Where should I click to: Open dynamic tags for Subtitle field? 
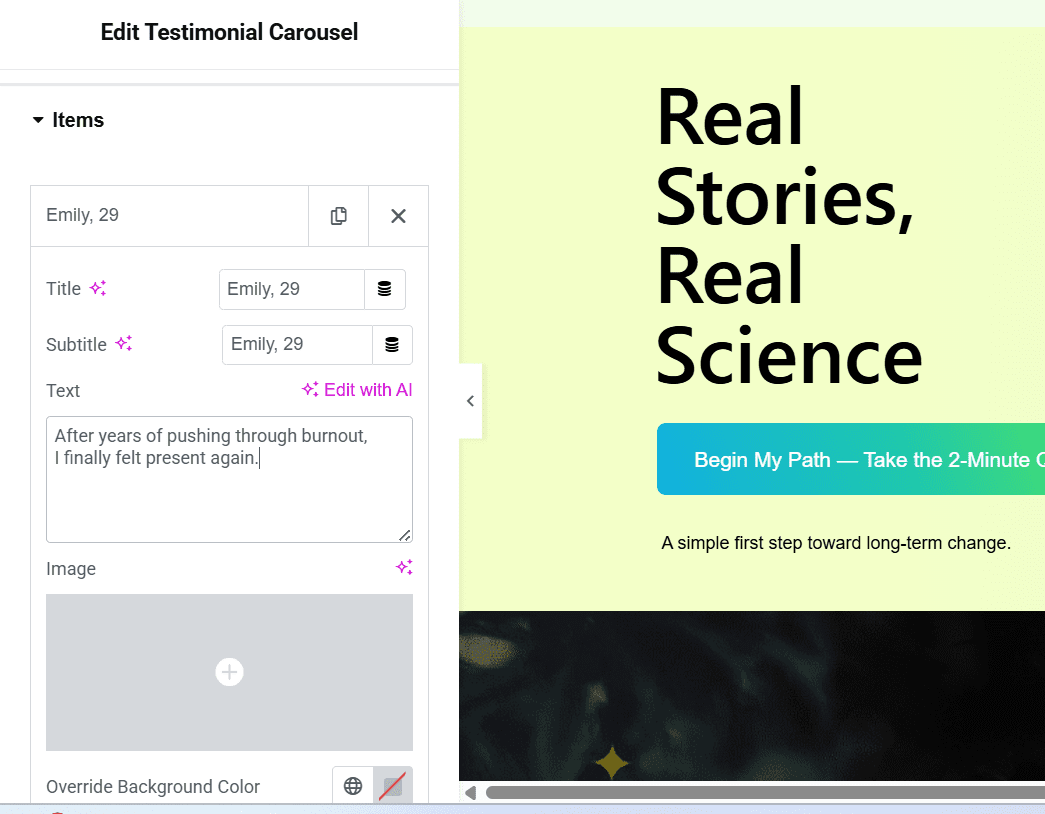point(392,345)
